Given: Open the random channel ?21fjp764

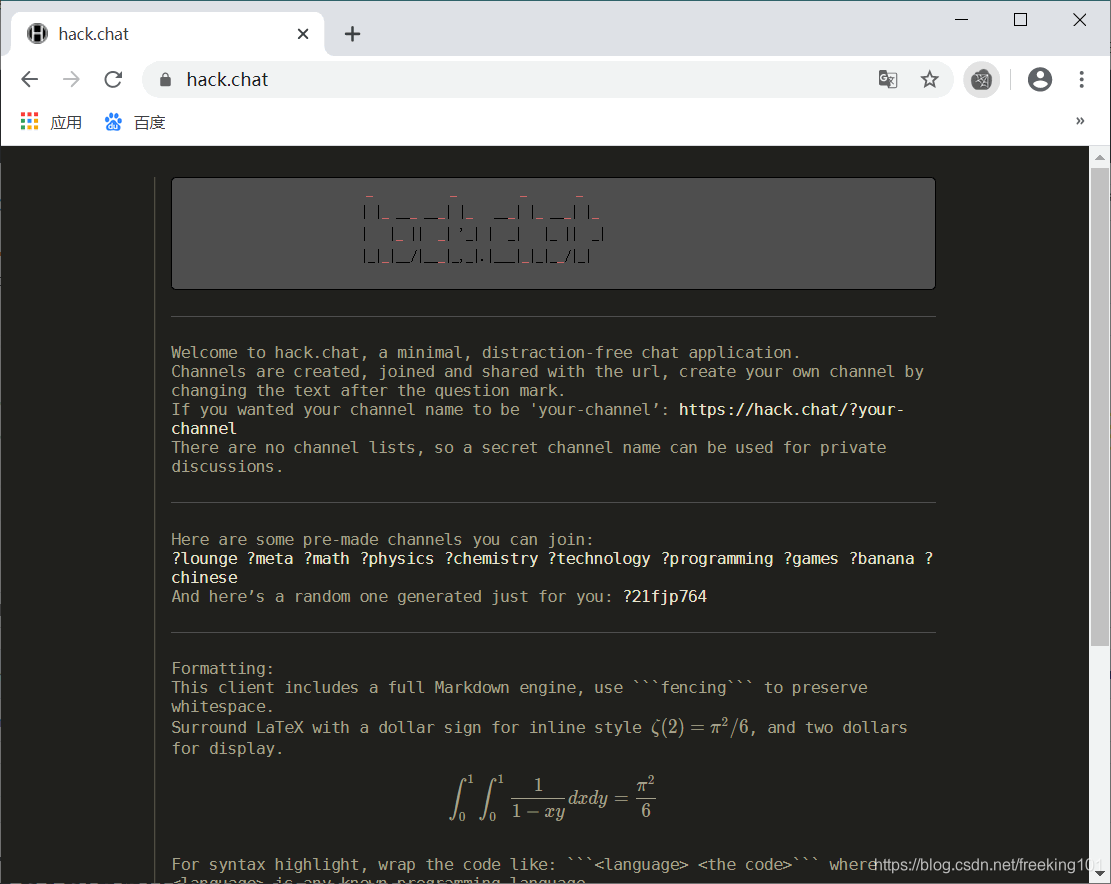Looking at the screenshot, I should pyautogui.click(x=665, y=596).
